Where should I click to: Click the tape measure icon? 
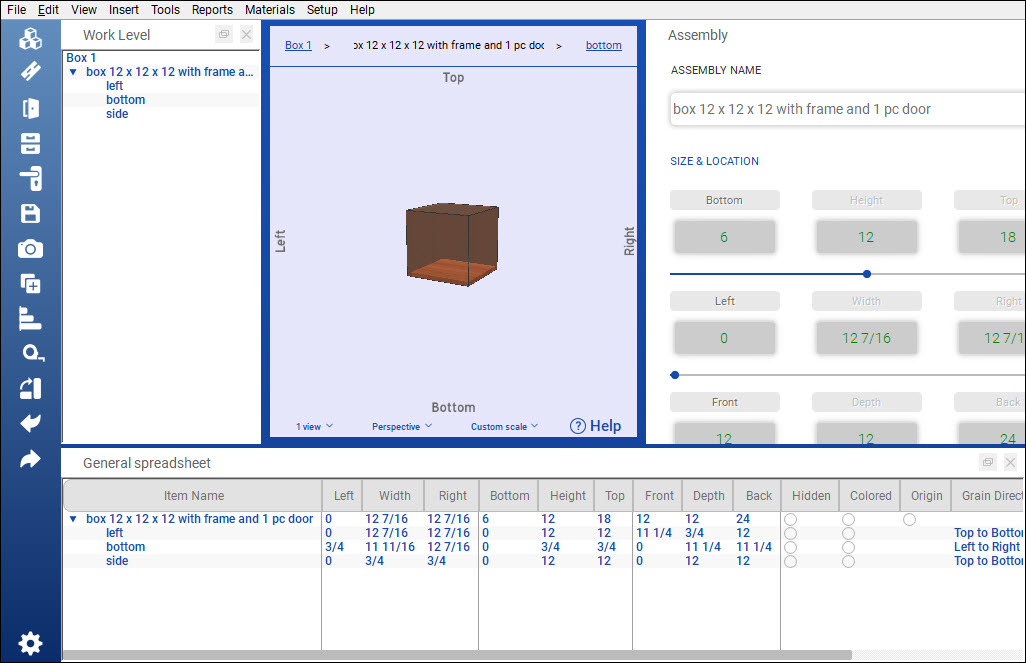point(31,353)
